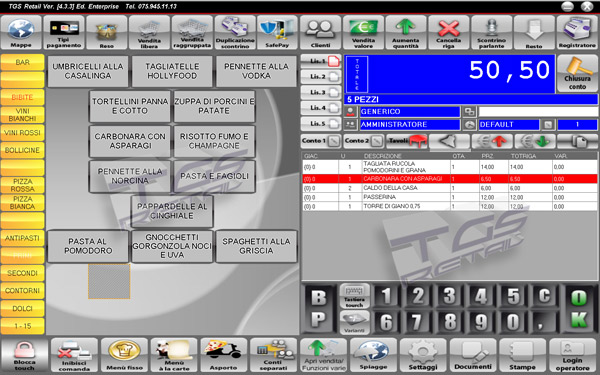The height and width of the screenshot is (375, 600).
Task: Toggle the Tastiera touch keyboard
Action: click(354, 296)
